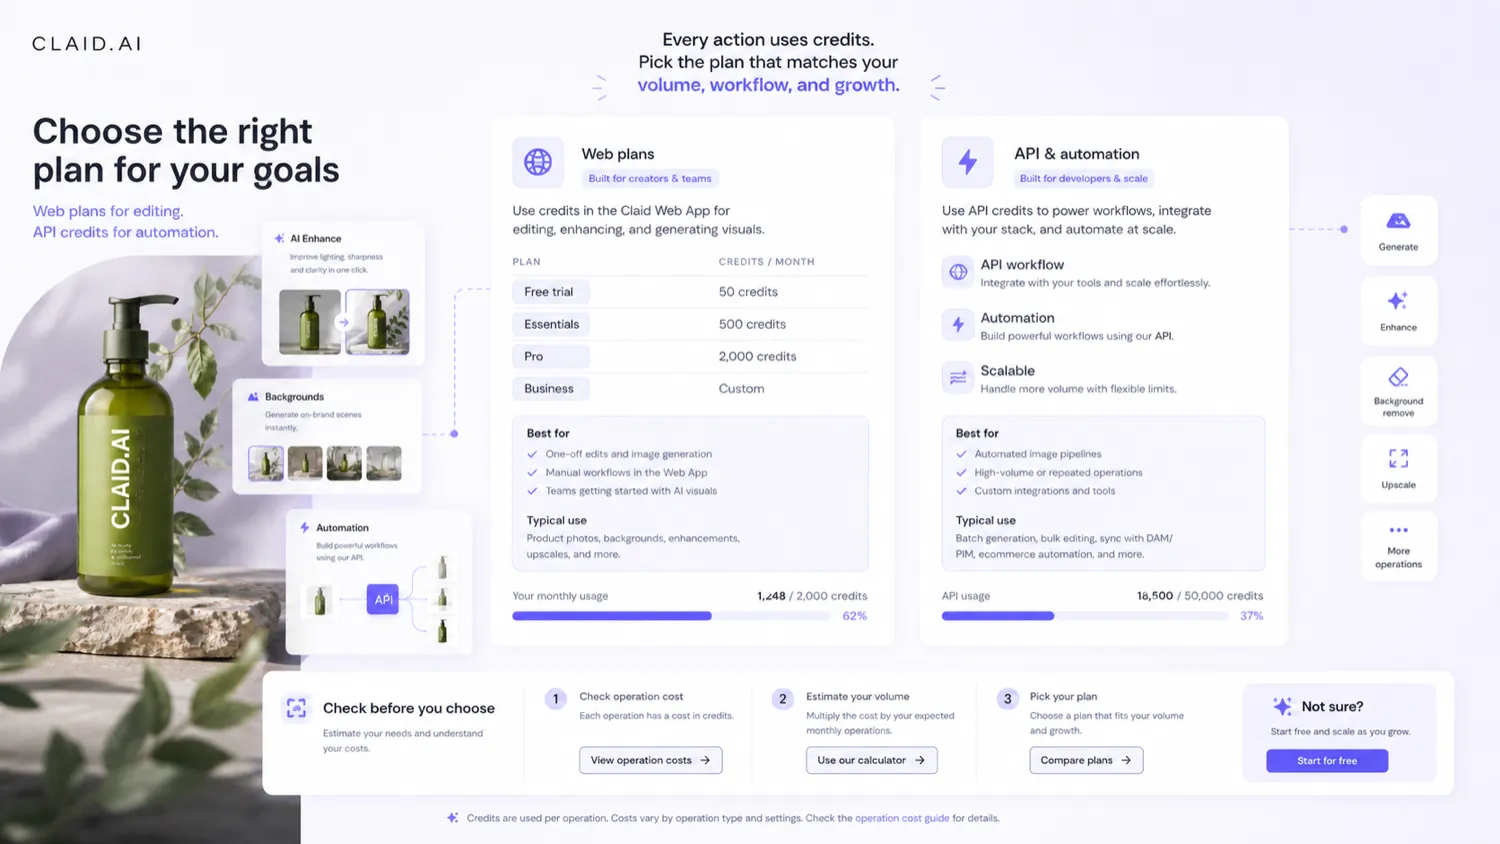Screen dimensions: 1500x844
Task: Click the Manual workflows checkmark
Action: pos(532,472)
